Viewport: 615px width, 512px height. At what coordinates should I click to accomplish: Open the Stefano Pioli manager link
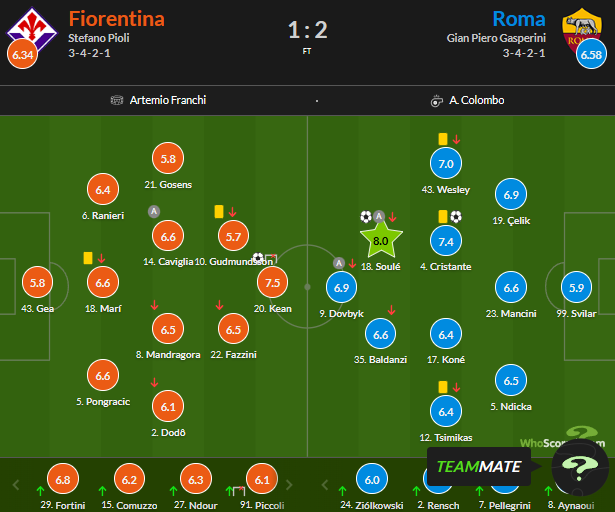click(x=102, y=38)
